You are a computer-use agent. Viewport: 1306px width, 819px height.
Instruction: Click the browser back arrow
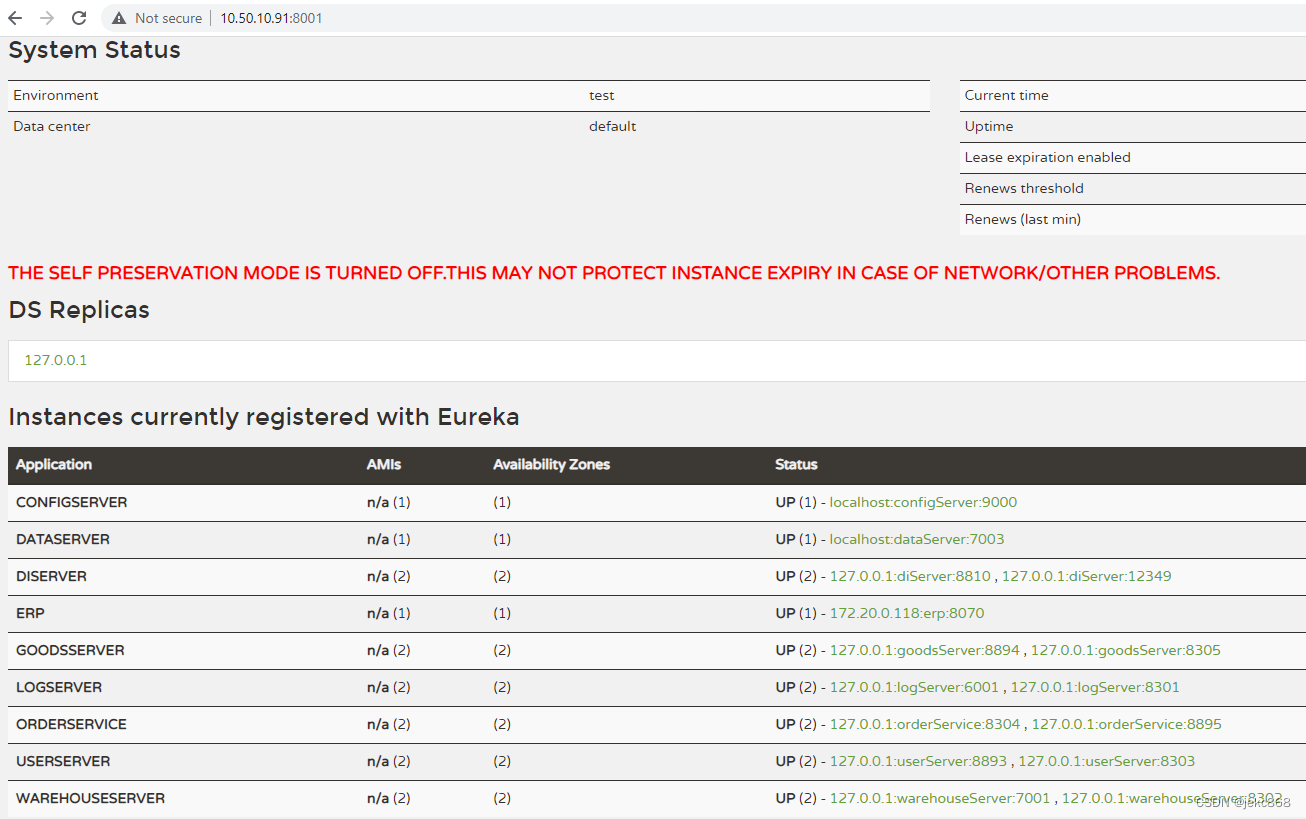click(15, 18)
